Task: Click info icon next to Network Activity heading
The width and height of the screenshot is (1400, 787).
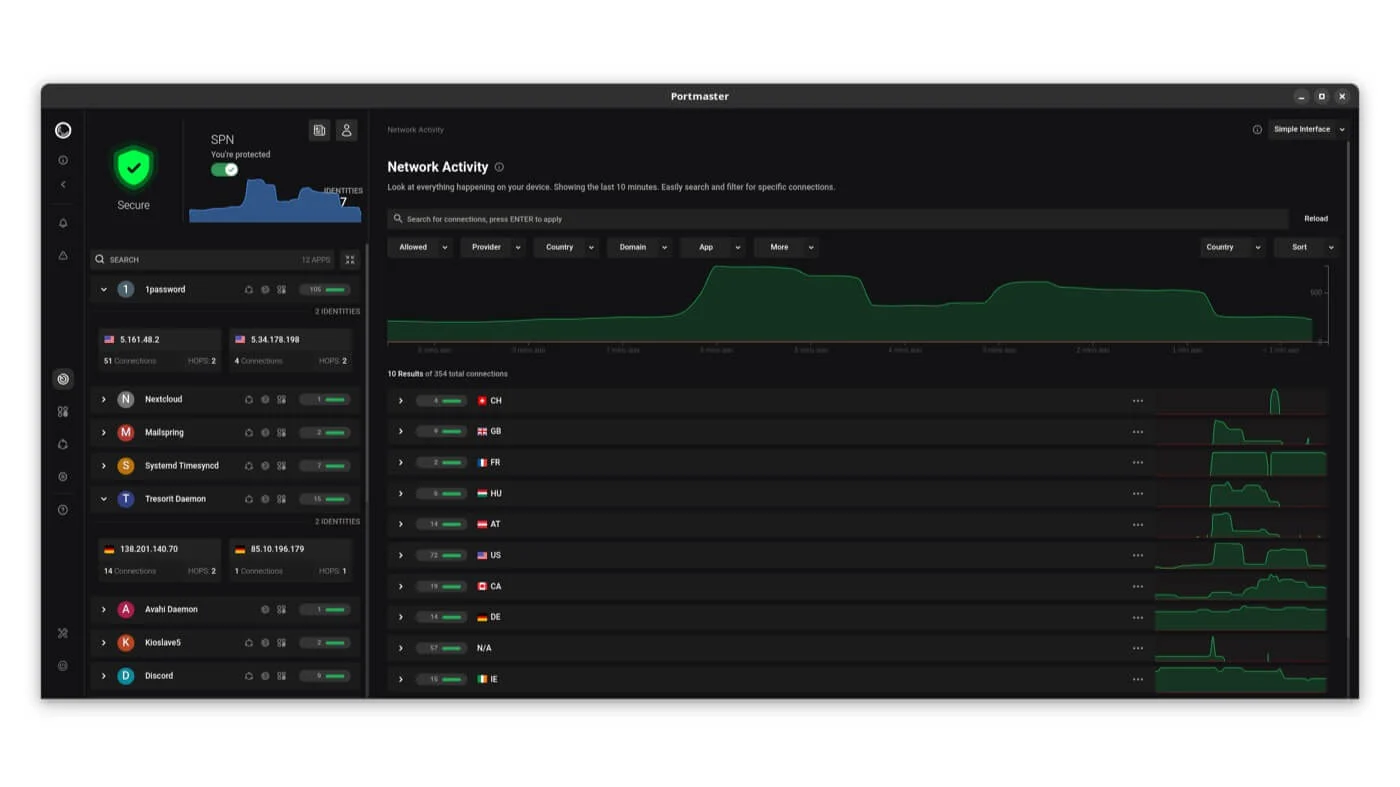Action: [x=499, y=168]
